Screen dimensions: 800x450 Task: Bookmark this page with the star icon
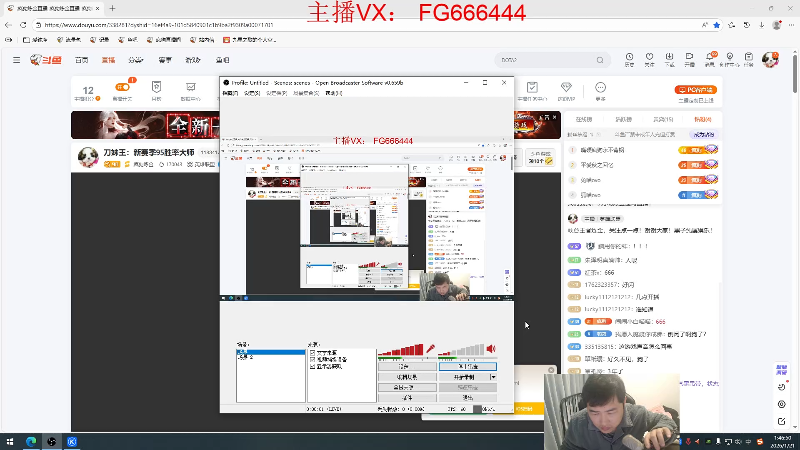(717, 24)
